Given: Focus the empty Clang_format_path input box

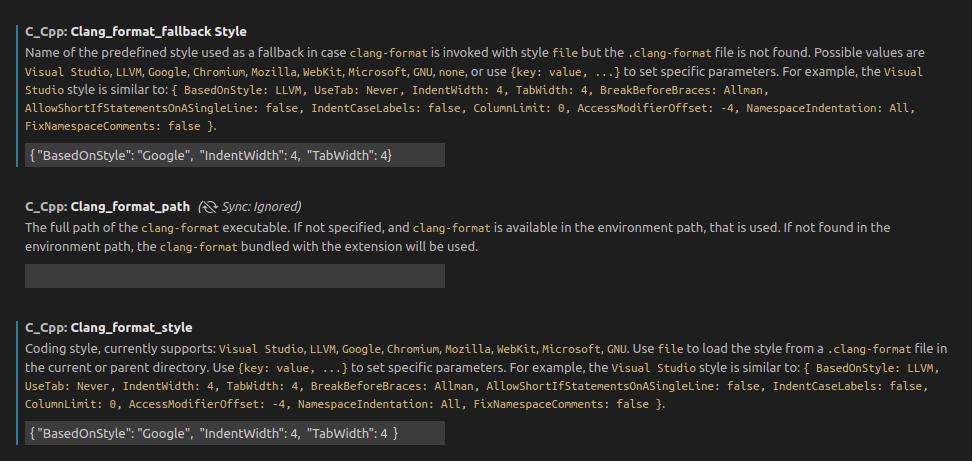Looking at the screenshot, I should (234, 276).
